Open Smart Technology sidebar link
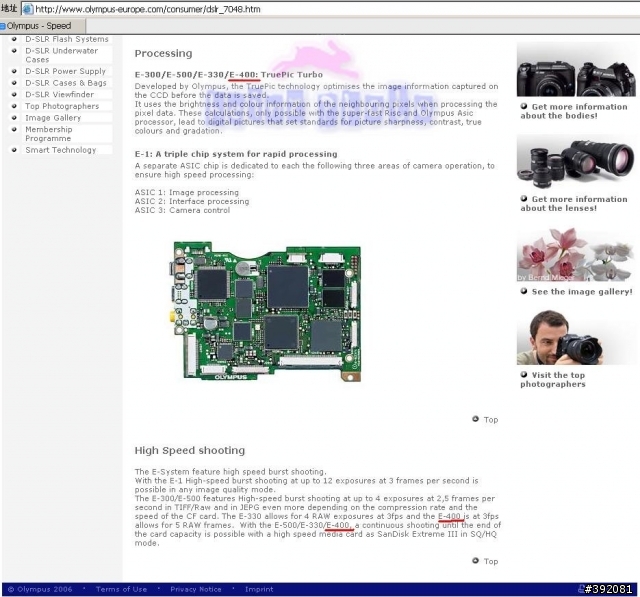The width and height of the screenshot is (640, 597). tap(61, 150)
